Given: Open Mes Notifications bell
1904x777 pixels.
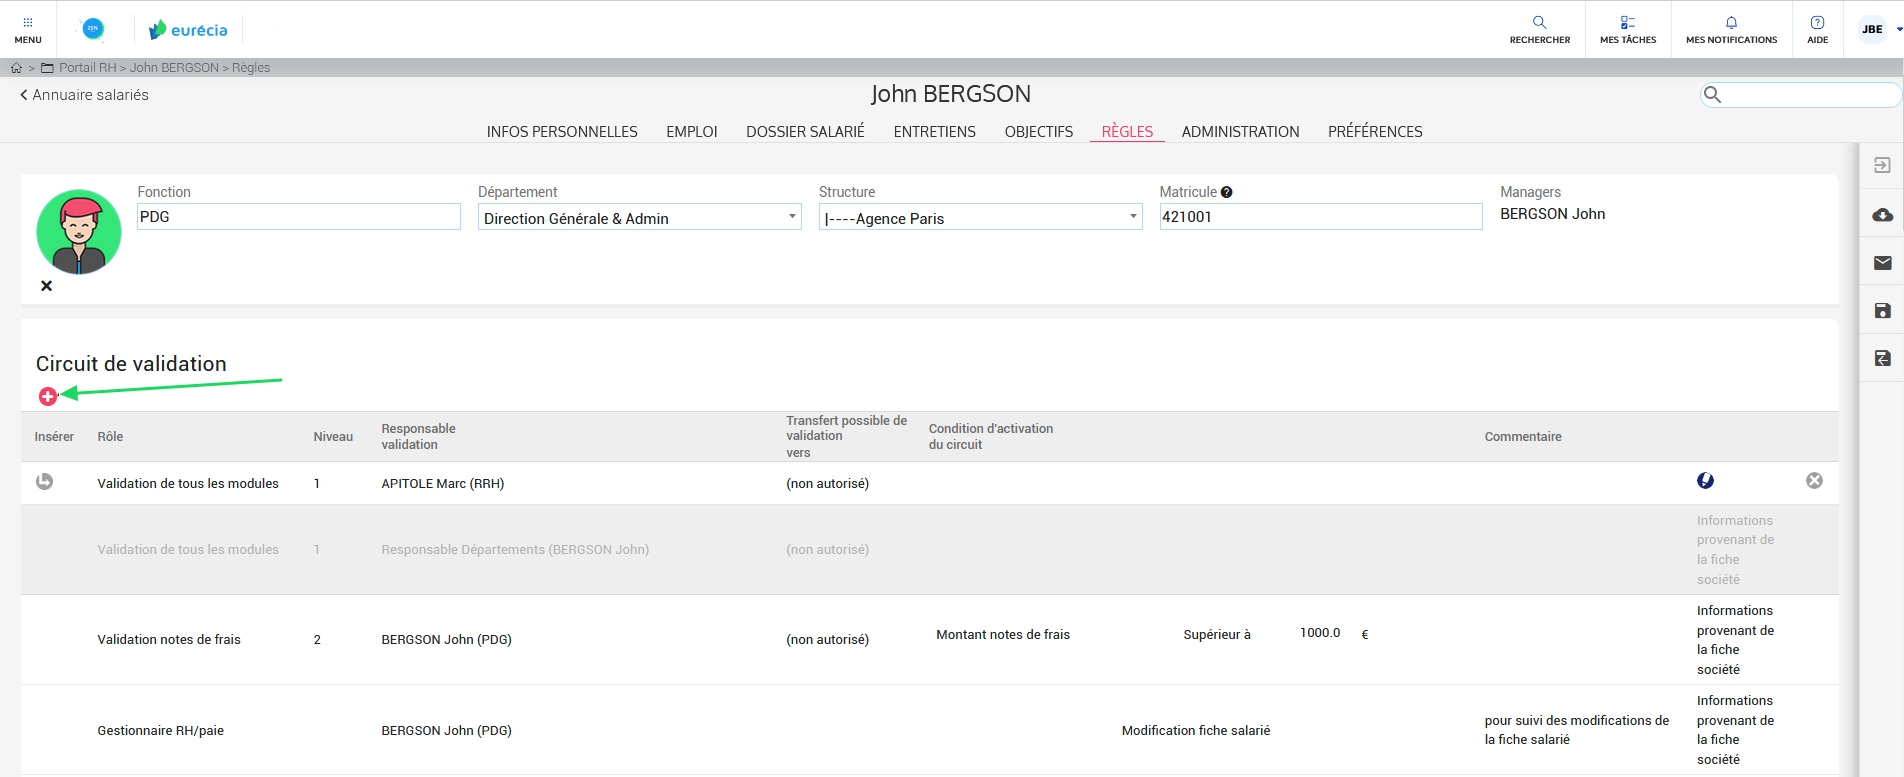Looking at the screenshot, I should (x=1731, y=29).
